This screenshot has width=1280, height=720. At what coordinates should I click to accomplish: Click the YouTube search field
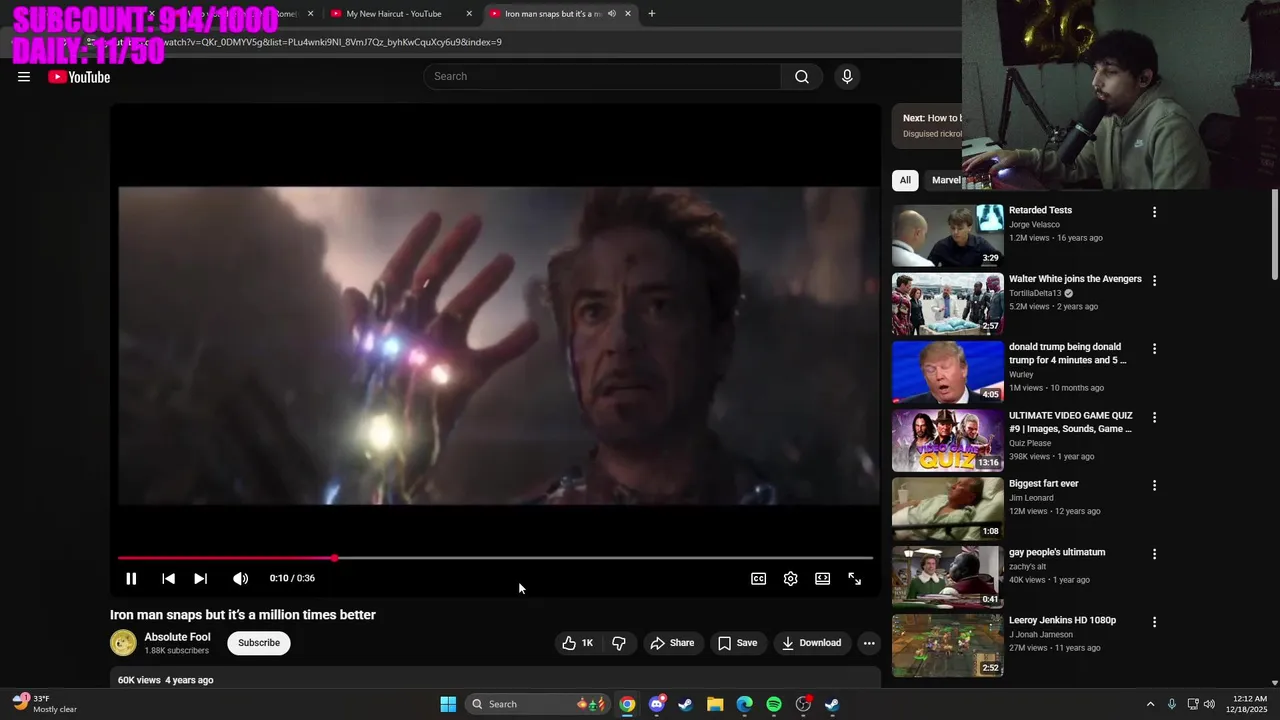pyautogui.click(x=602, y=77)
